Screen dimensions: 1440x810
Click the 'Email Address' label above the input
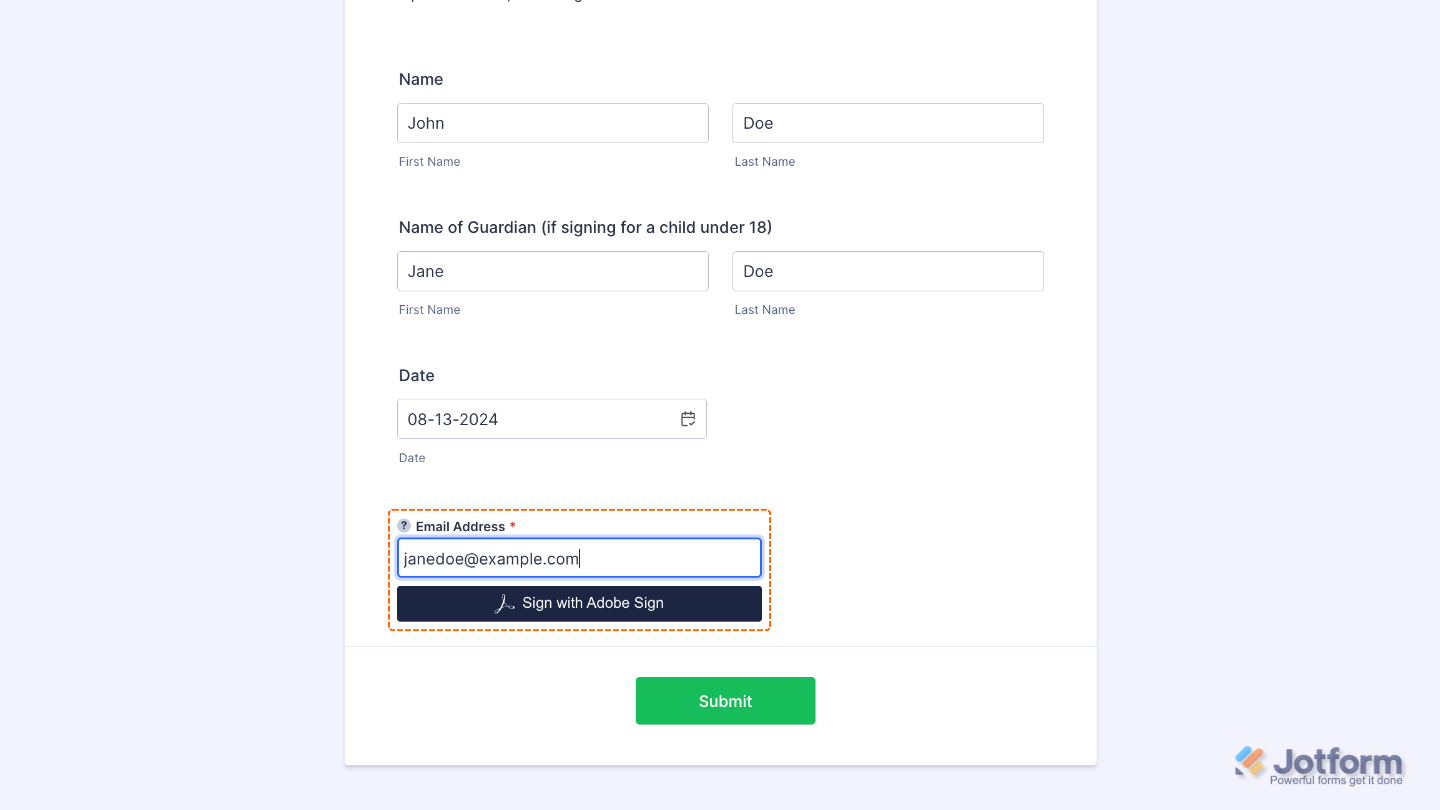(x=461, y=526)
